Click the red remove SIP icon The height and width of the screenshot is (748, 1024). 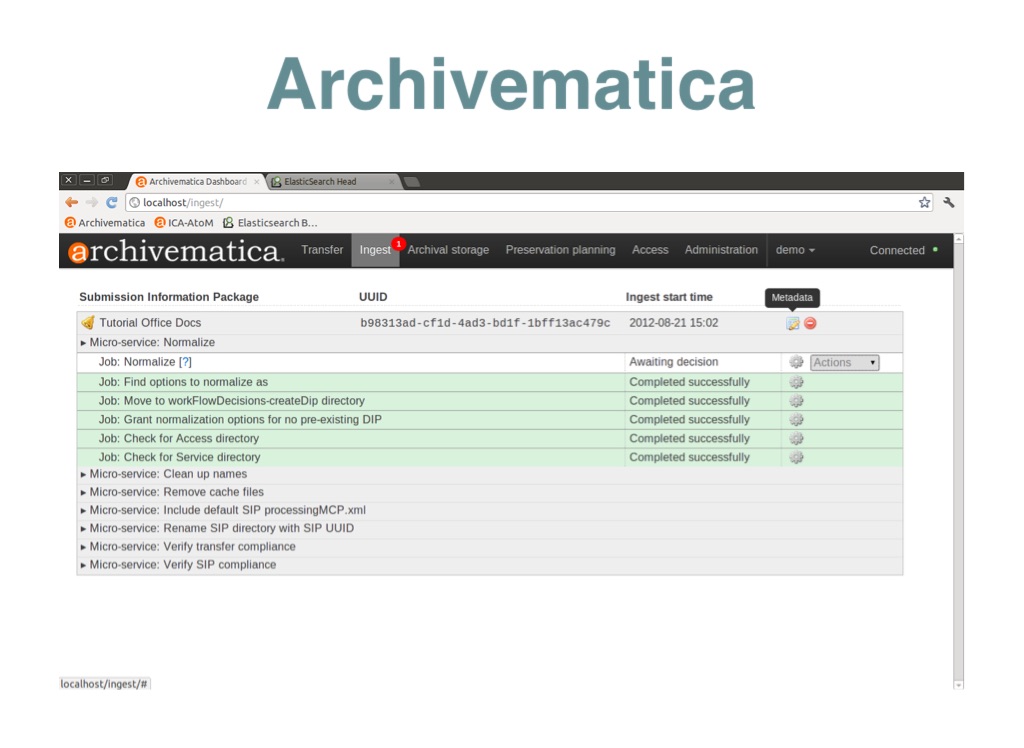[x=810, y=323]
